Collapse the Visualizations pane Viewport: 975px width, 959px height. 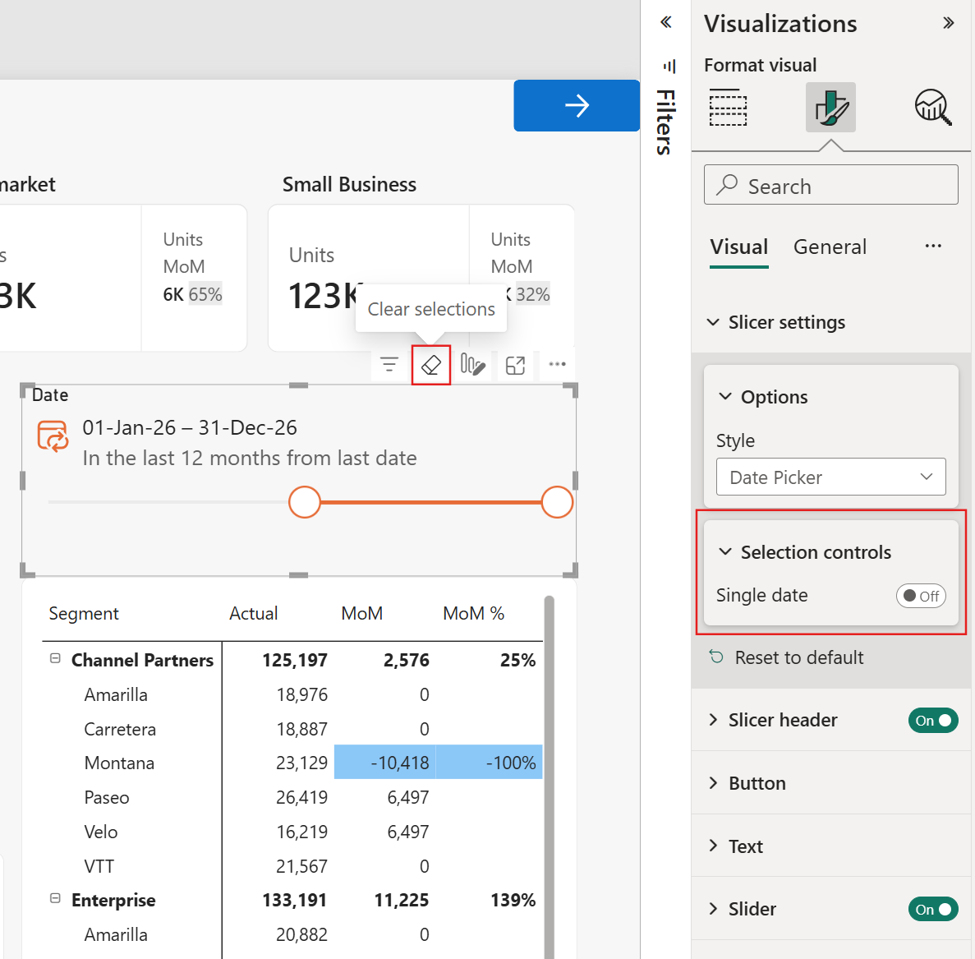(948, 23)
